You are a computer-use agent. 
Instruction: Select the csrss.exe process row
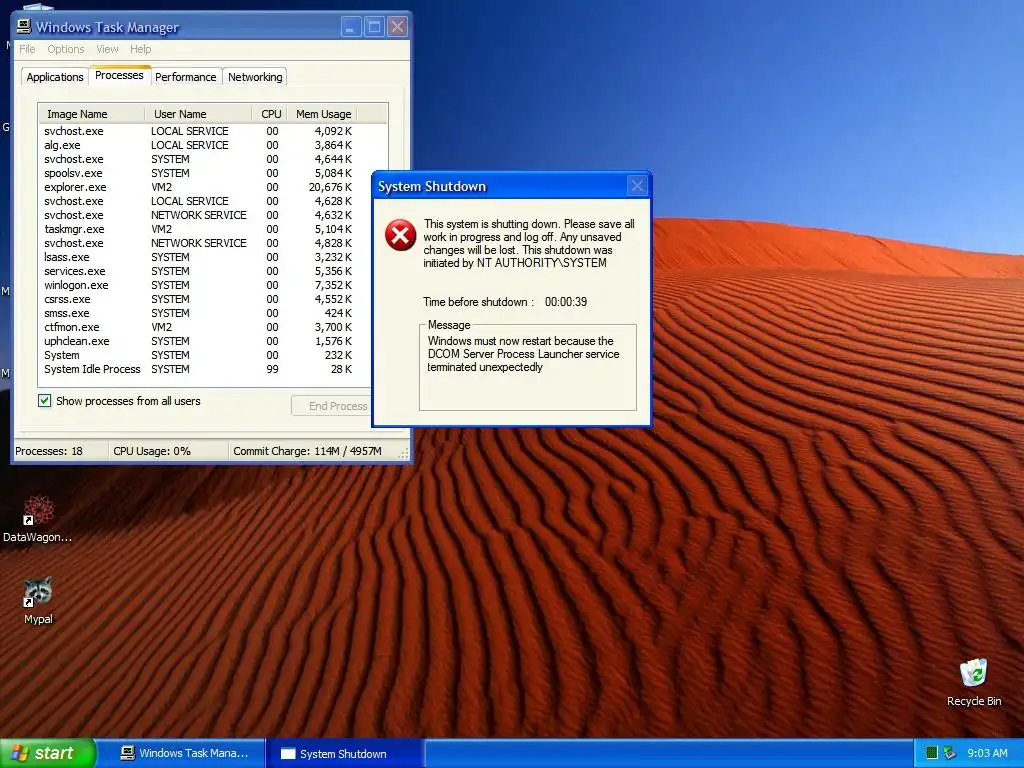pyautogui.click(x=199, y=299)
